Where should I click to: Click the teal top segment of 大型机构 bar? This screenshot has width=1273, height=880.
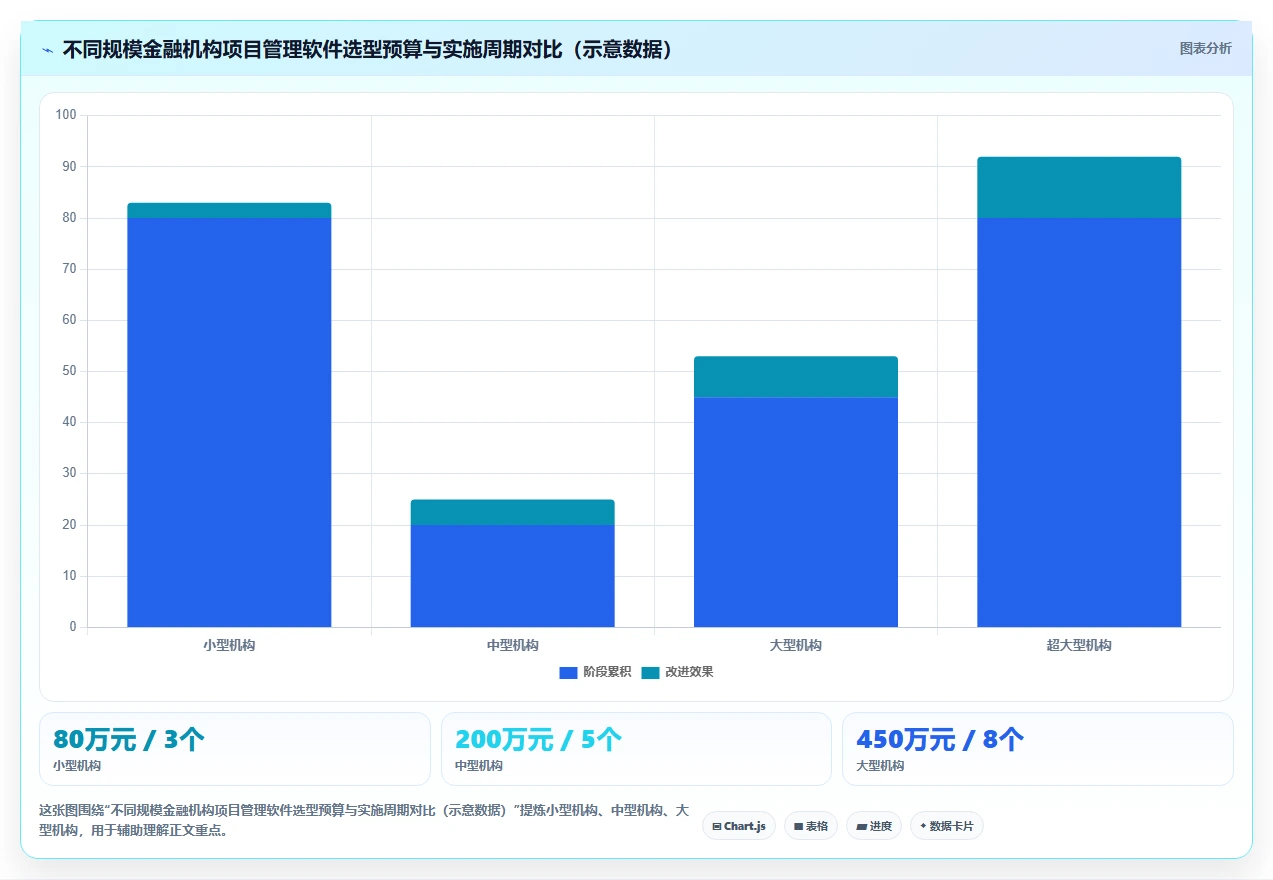click(796, 377)
